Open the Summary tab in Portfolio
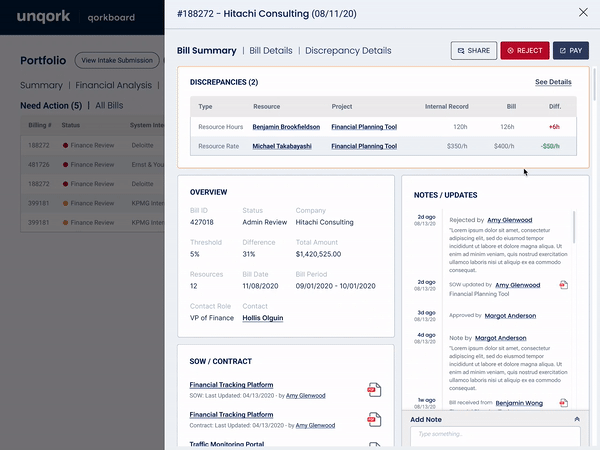 [x=41, y=85]
